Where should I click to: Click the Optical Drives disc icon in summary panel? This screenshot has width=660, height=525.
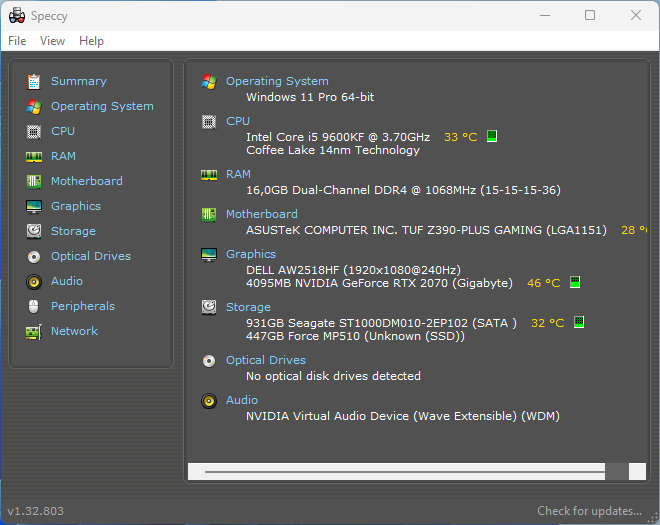tap(209, 361)
